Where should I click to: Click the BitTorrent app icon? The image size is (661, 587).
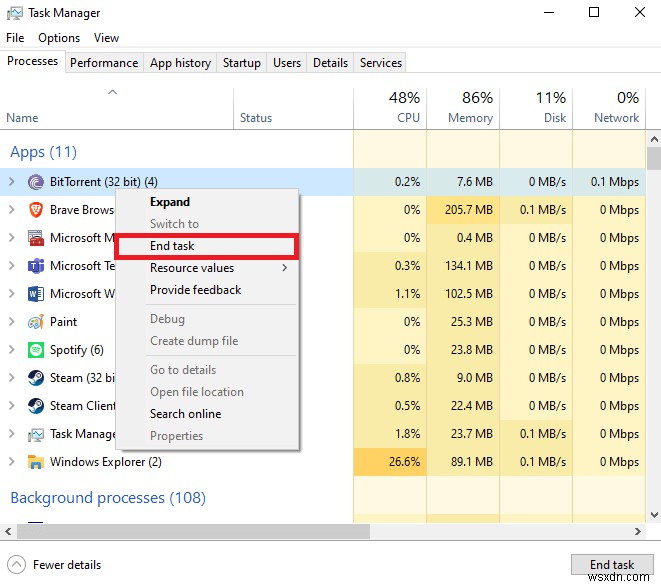coord(36,182)
